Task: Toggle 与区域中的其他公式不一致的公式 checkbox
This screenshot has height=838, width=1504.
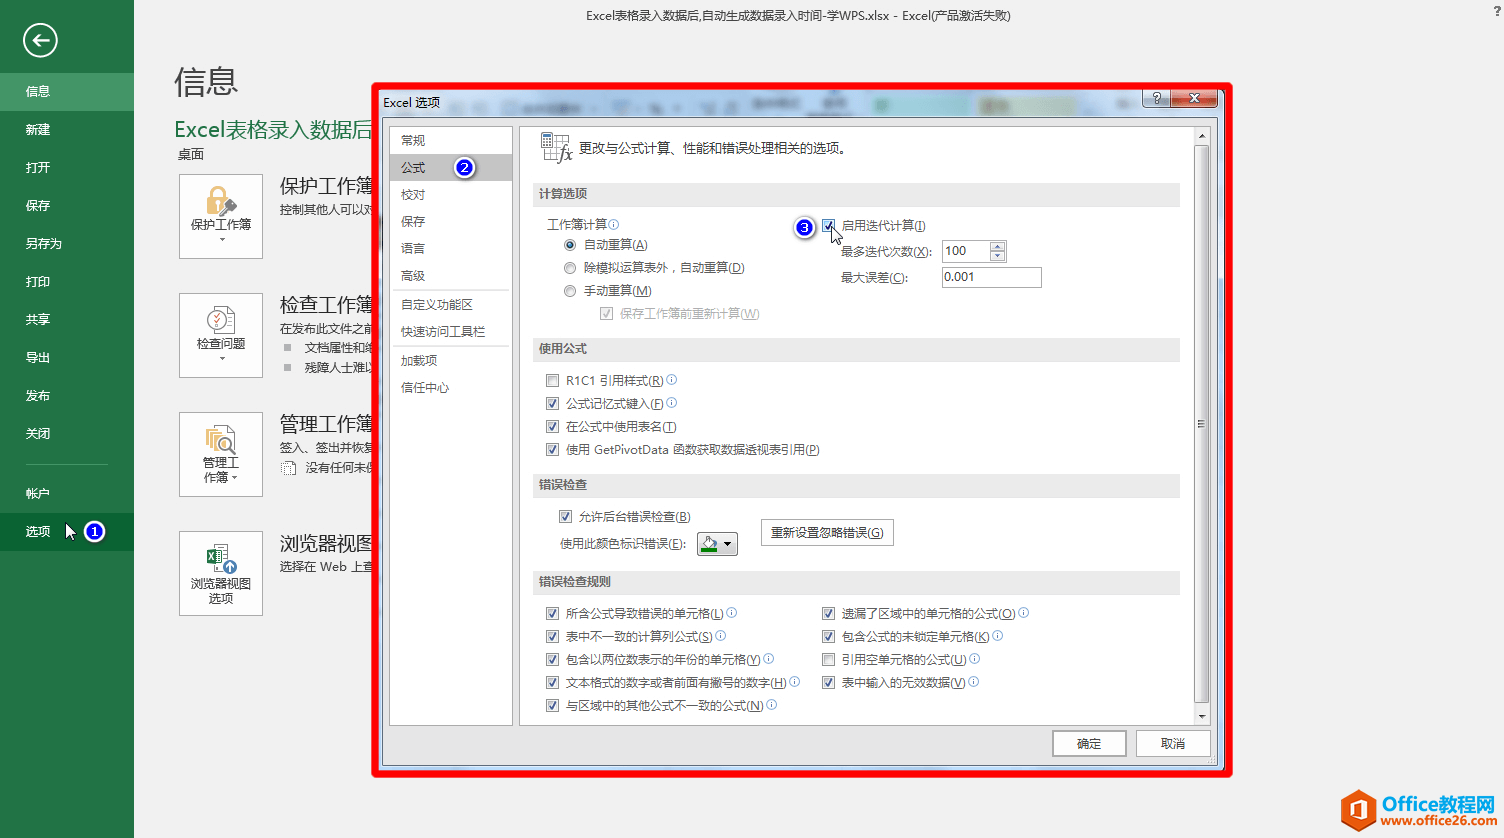Action: click(x=552, y=706)
